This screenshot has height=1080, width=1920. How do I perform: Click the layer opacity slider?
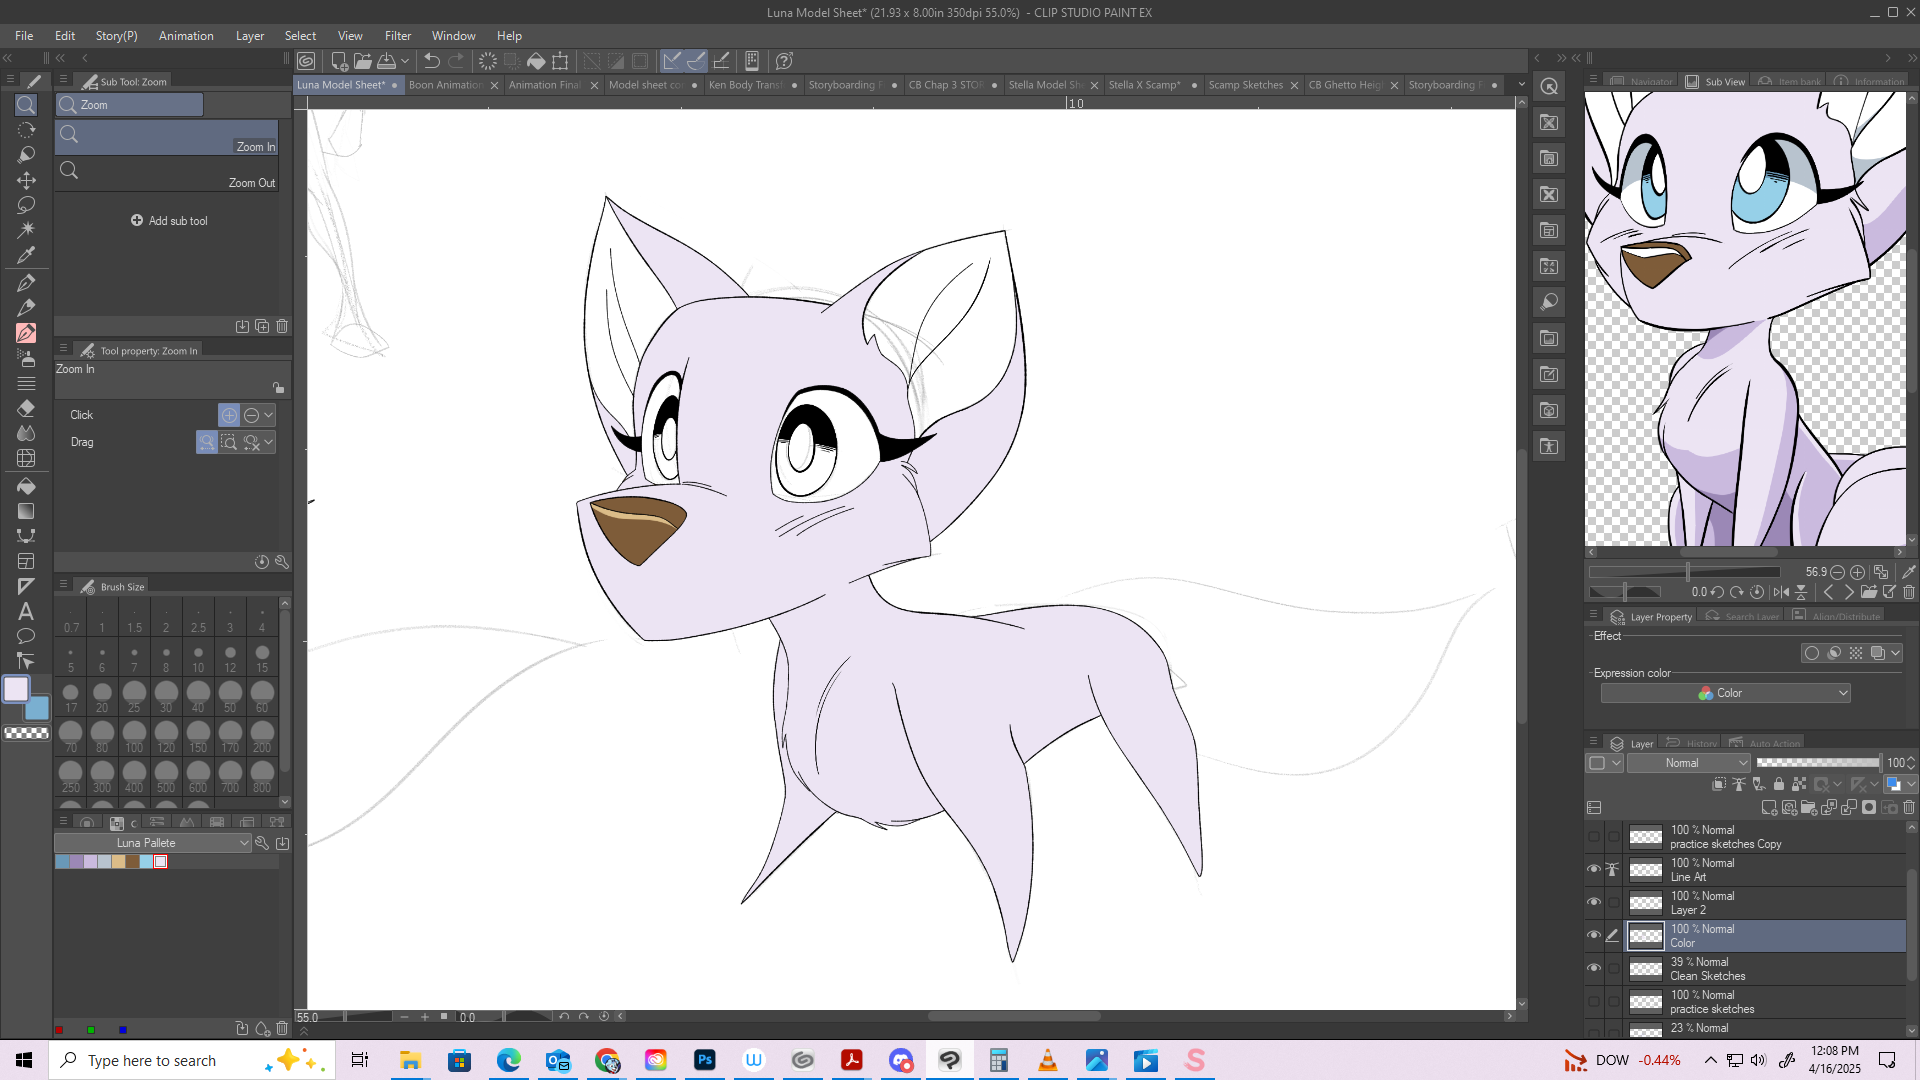[x=1817, y=763]
